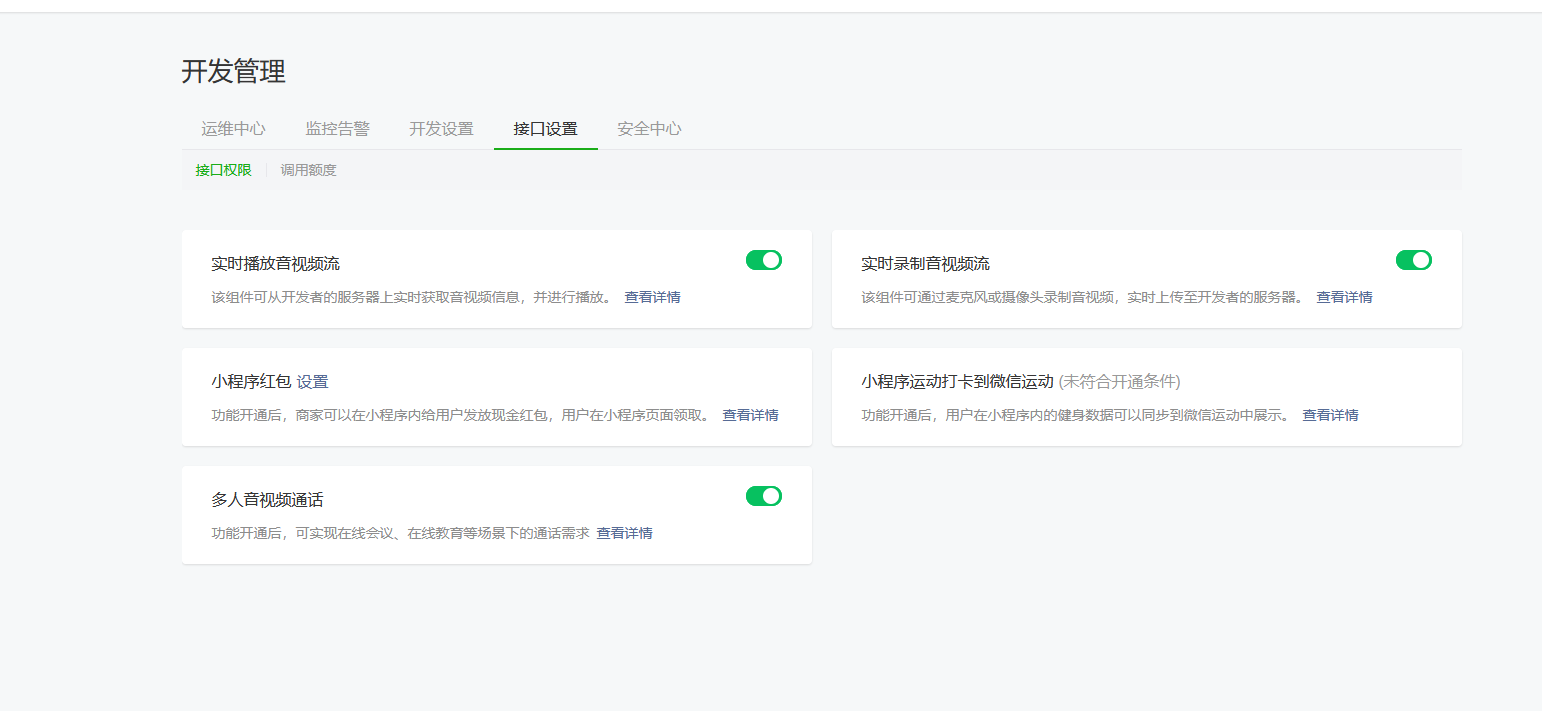This screenshot has height=711, width=1542.
Task: Click 查看详情 in the 多人音视频通话 card
Action: pos(624,533)
